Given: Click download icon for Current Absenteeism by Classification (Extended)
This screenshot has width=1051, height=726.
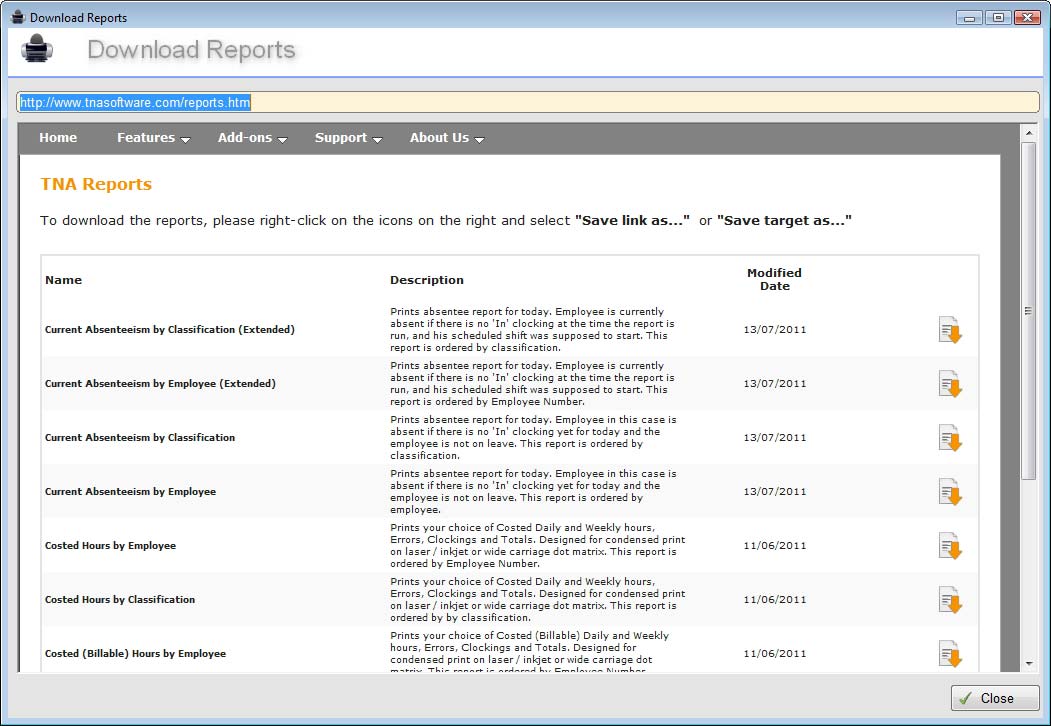Looking at the screenshot, I should click(x=949, y=330).
